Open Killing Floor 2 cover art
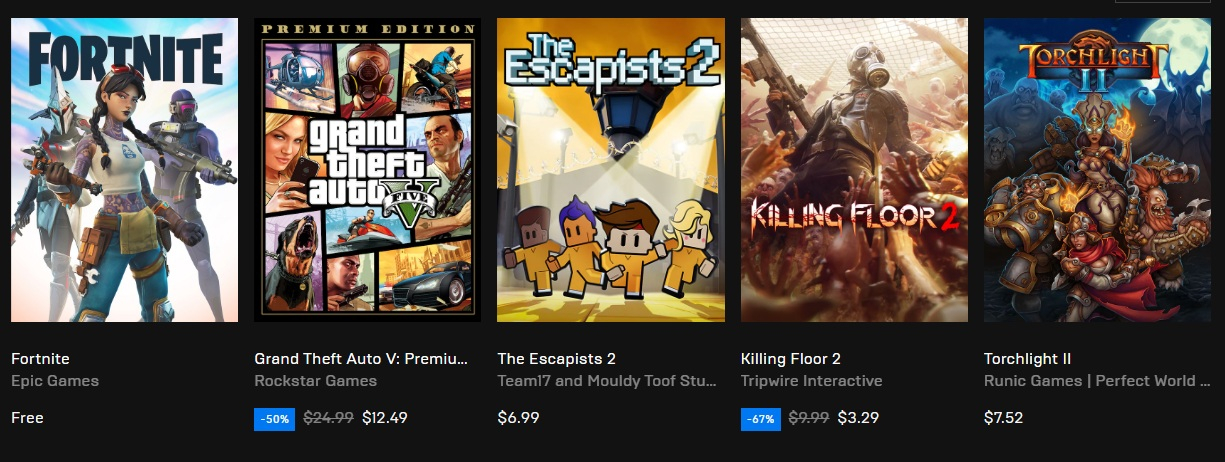This screenshot has height=462, width=1225. coord(854,170)
